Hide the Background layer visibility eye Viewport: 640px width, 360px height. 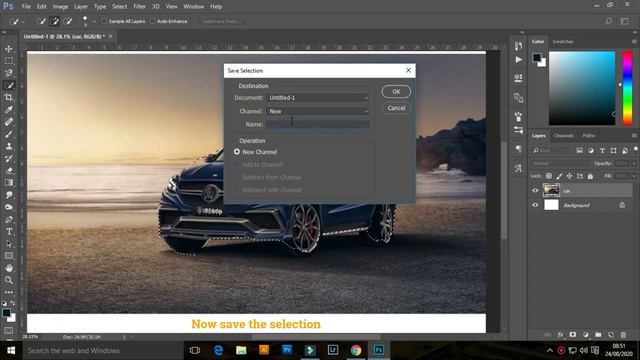535,205
